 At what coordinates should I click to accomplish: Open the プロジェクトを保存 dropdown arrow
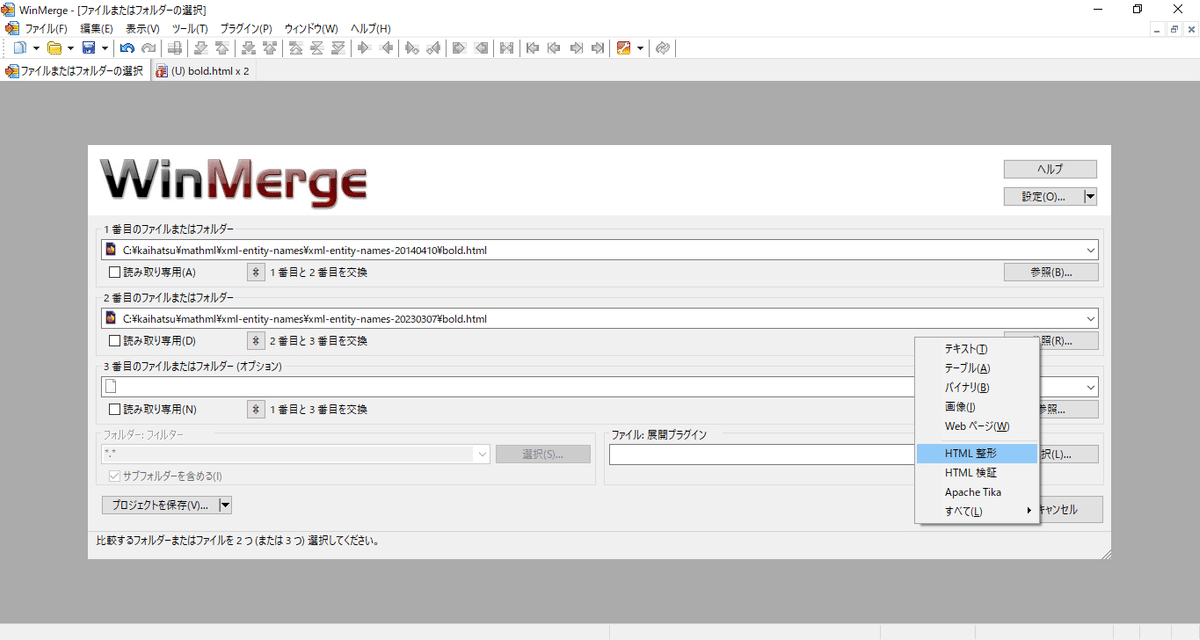click(x=225, y=505)
